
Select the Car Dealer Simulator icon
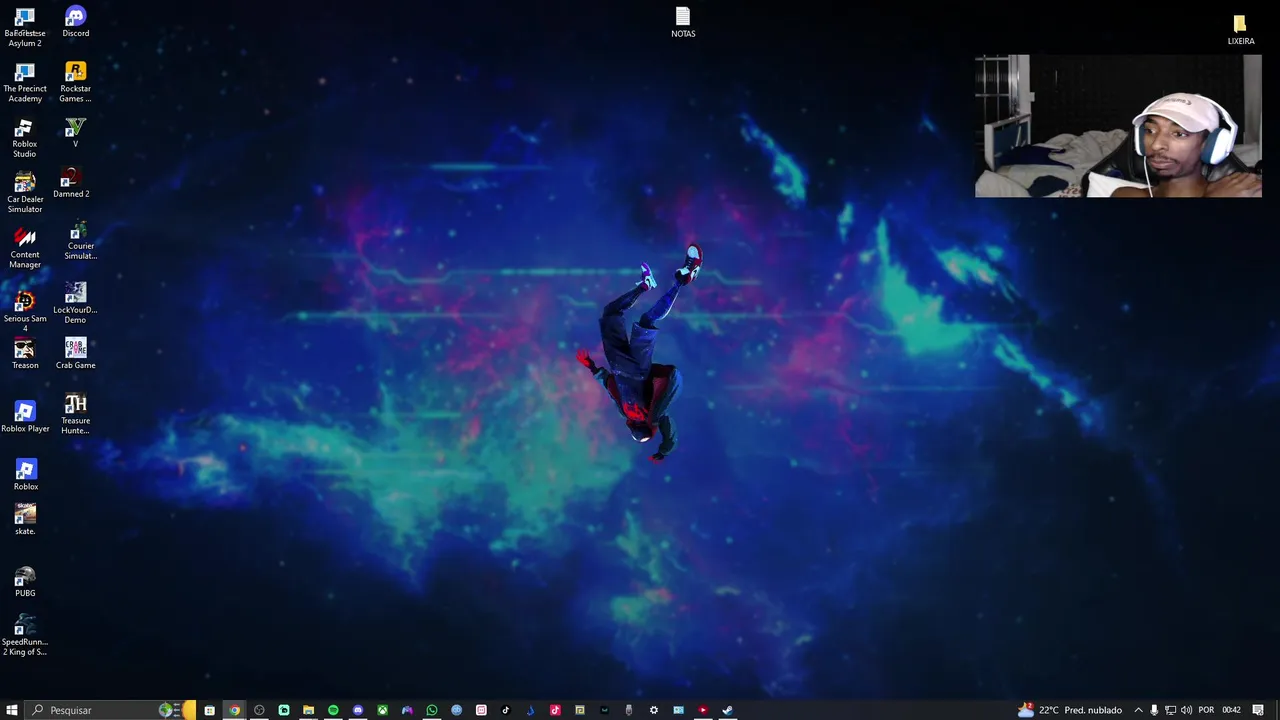tap(25, 192)
